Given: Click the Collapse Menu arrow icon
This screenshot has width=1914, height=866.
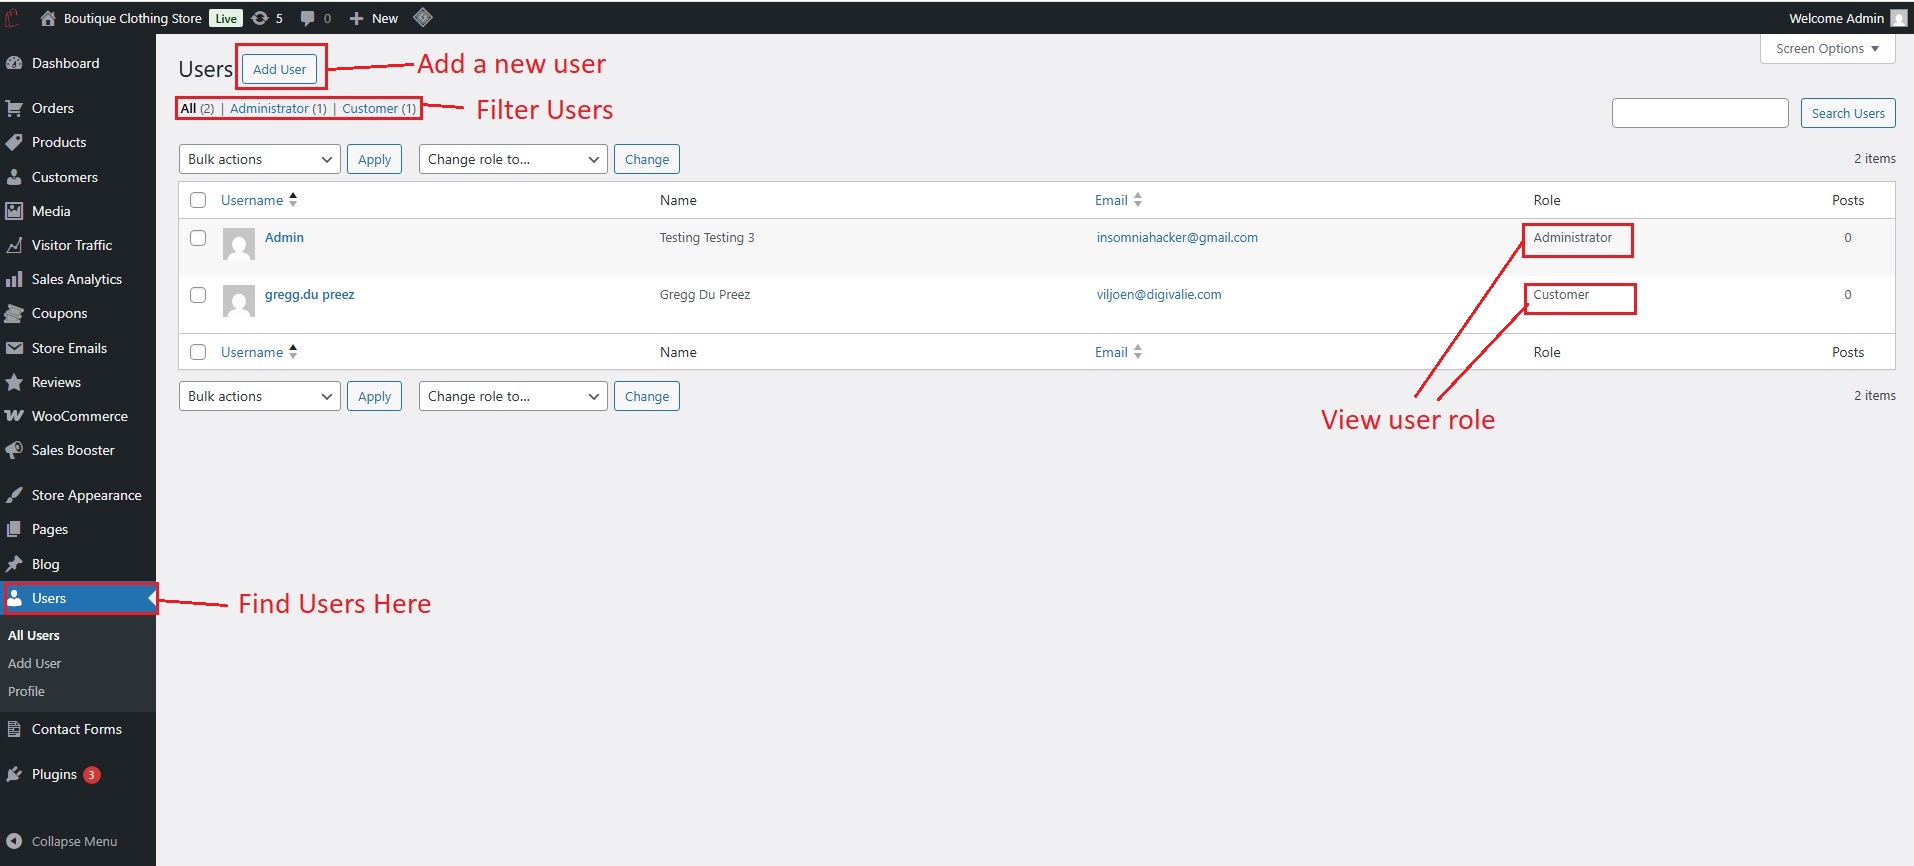Looking at the screenshot, I should pyautogui.click(x=14, y=841).
